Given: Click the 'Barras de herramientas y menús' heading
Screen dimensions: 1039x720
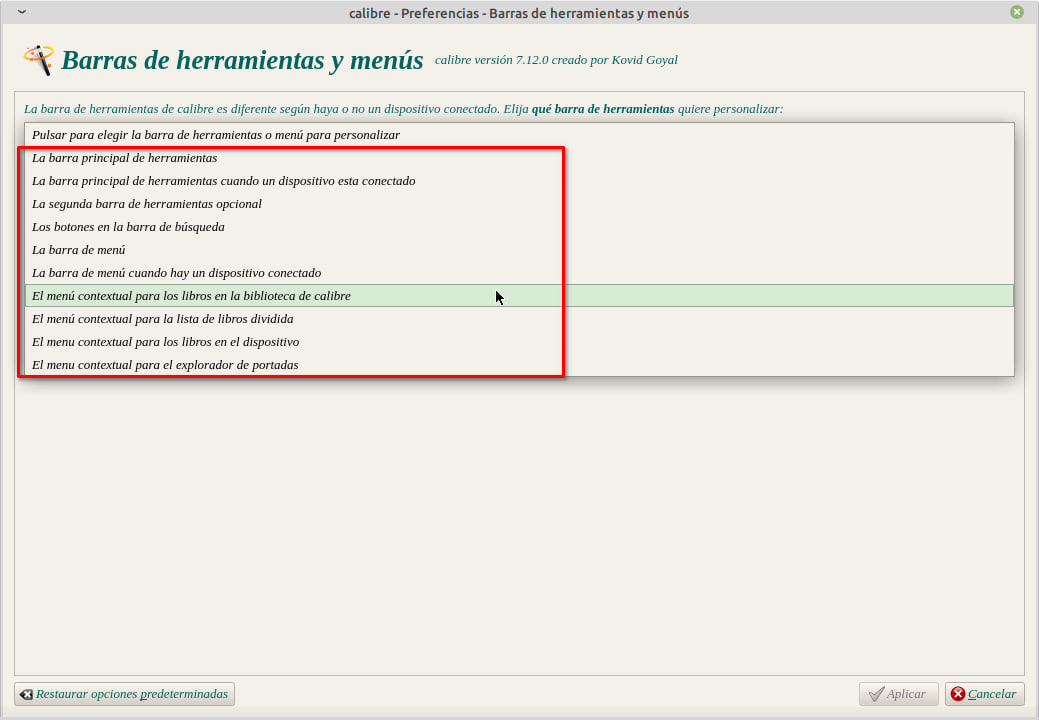Looking at the screenshot, I should click(x=243, y=60).
